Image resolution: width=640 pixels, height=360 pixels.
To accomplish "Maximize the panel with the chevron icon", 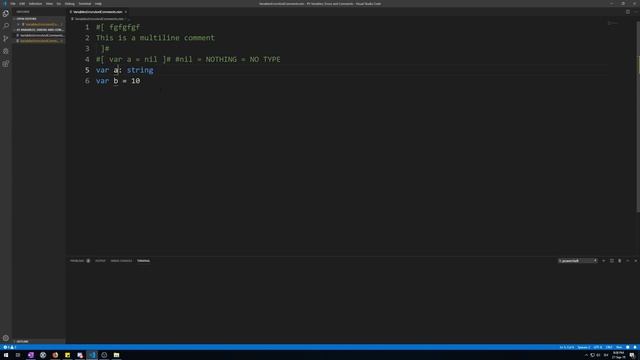I will [628, 260].
